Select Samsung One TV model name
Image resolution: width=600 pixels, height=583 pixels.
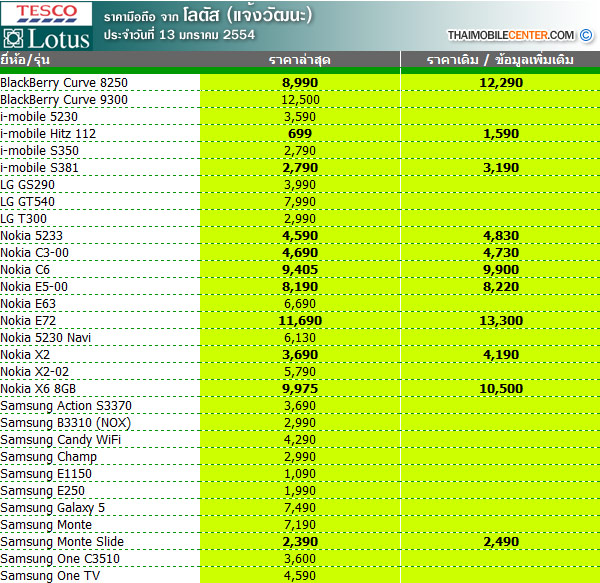[x=50, y=576]
